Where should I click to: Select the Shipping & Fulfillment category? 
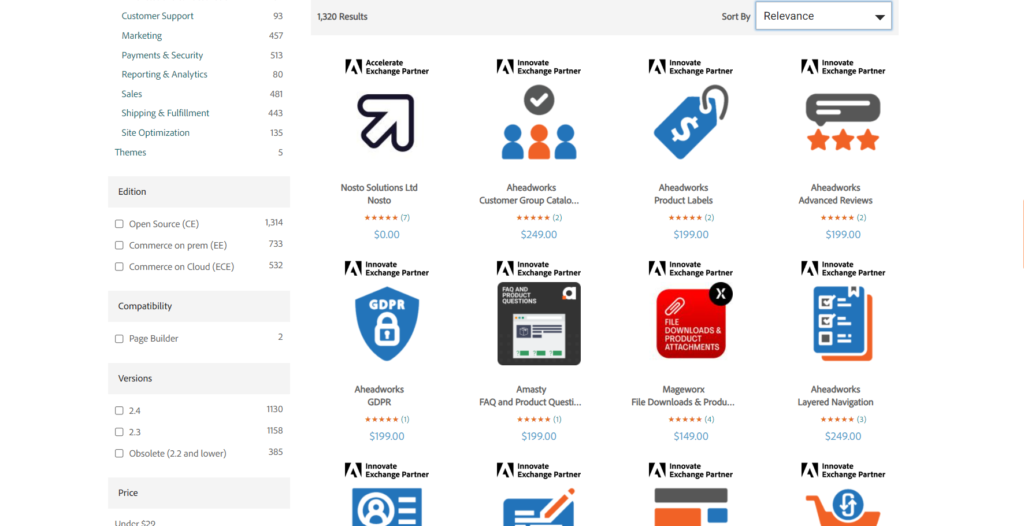[x=165, y=113]
